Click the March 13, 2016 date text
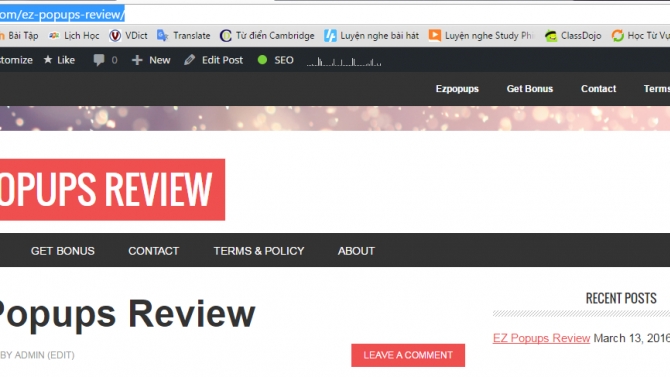The height and width of the screenshot is (377, 670). coord(632,338)
